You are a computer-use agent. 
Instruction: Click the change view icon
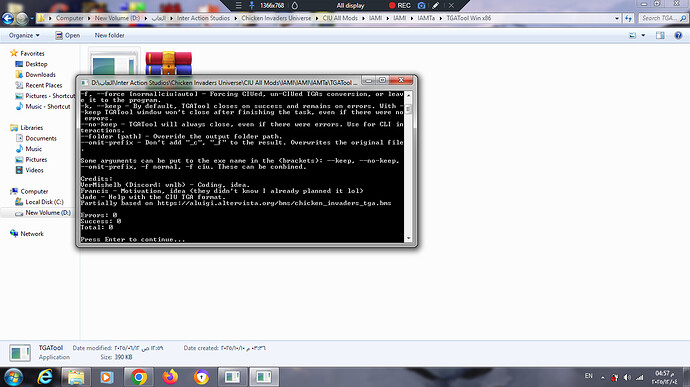[x=632, y=35]
